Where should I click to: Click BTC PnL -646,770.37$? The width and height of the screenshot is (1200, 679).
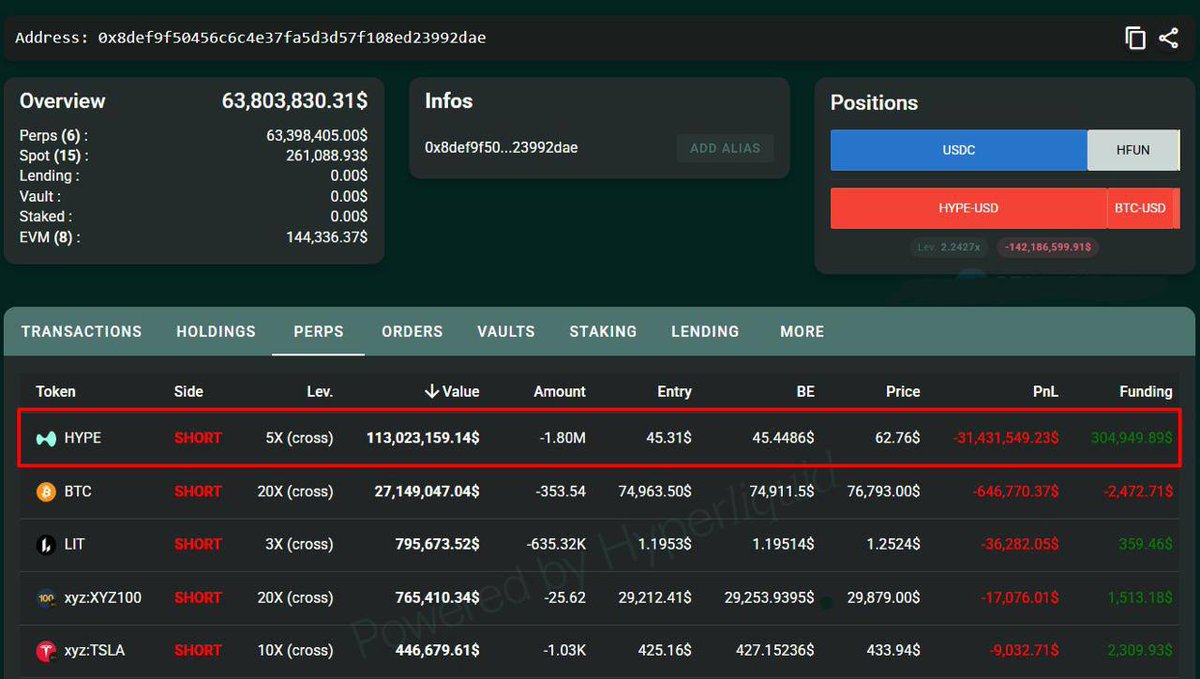pos(1014,491)
